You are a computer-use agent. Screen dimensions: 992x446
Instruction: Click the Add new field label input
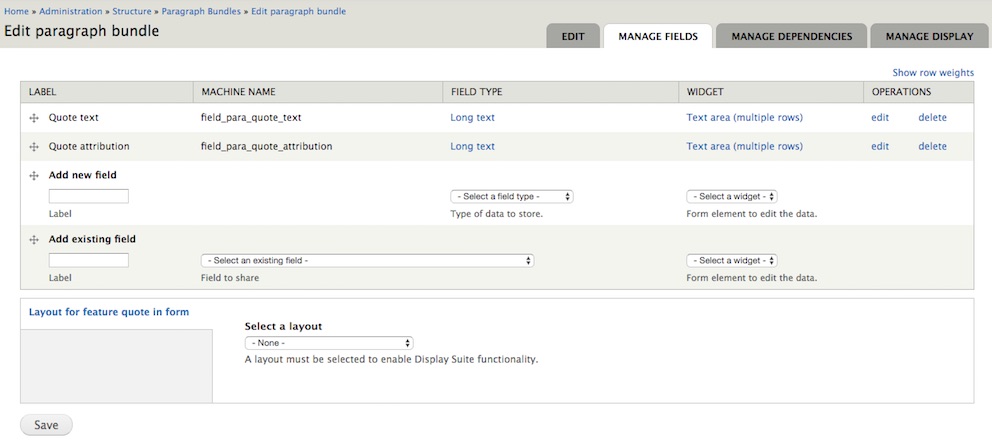(x=89, y=197)
